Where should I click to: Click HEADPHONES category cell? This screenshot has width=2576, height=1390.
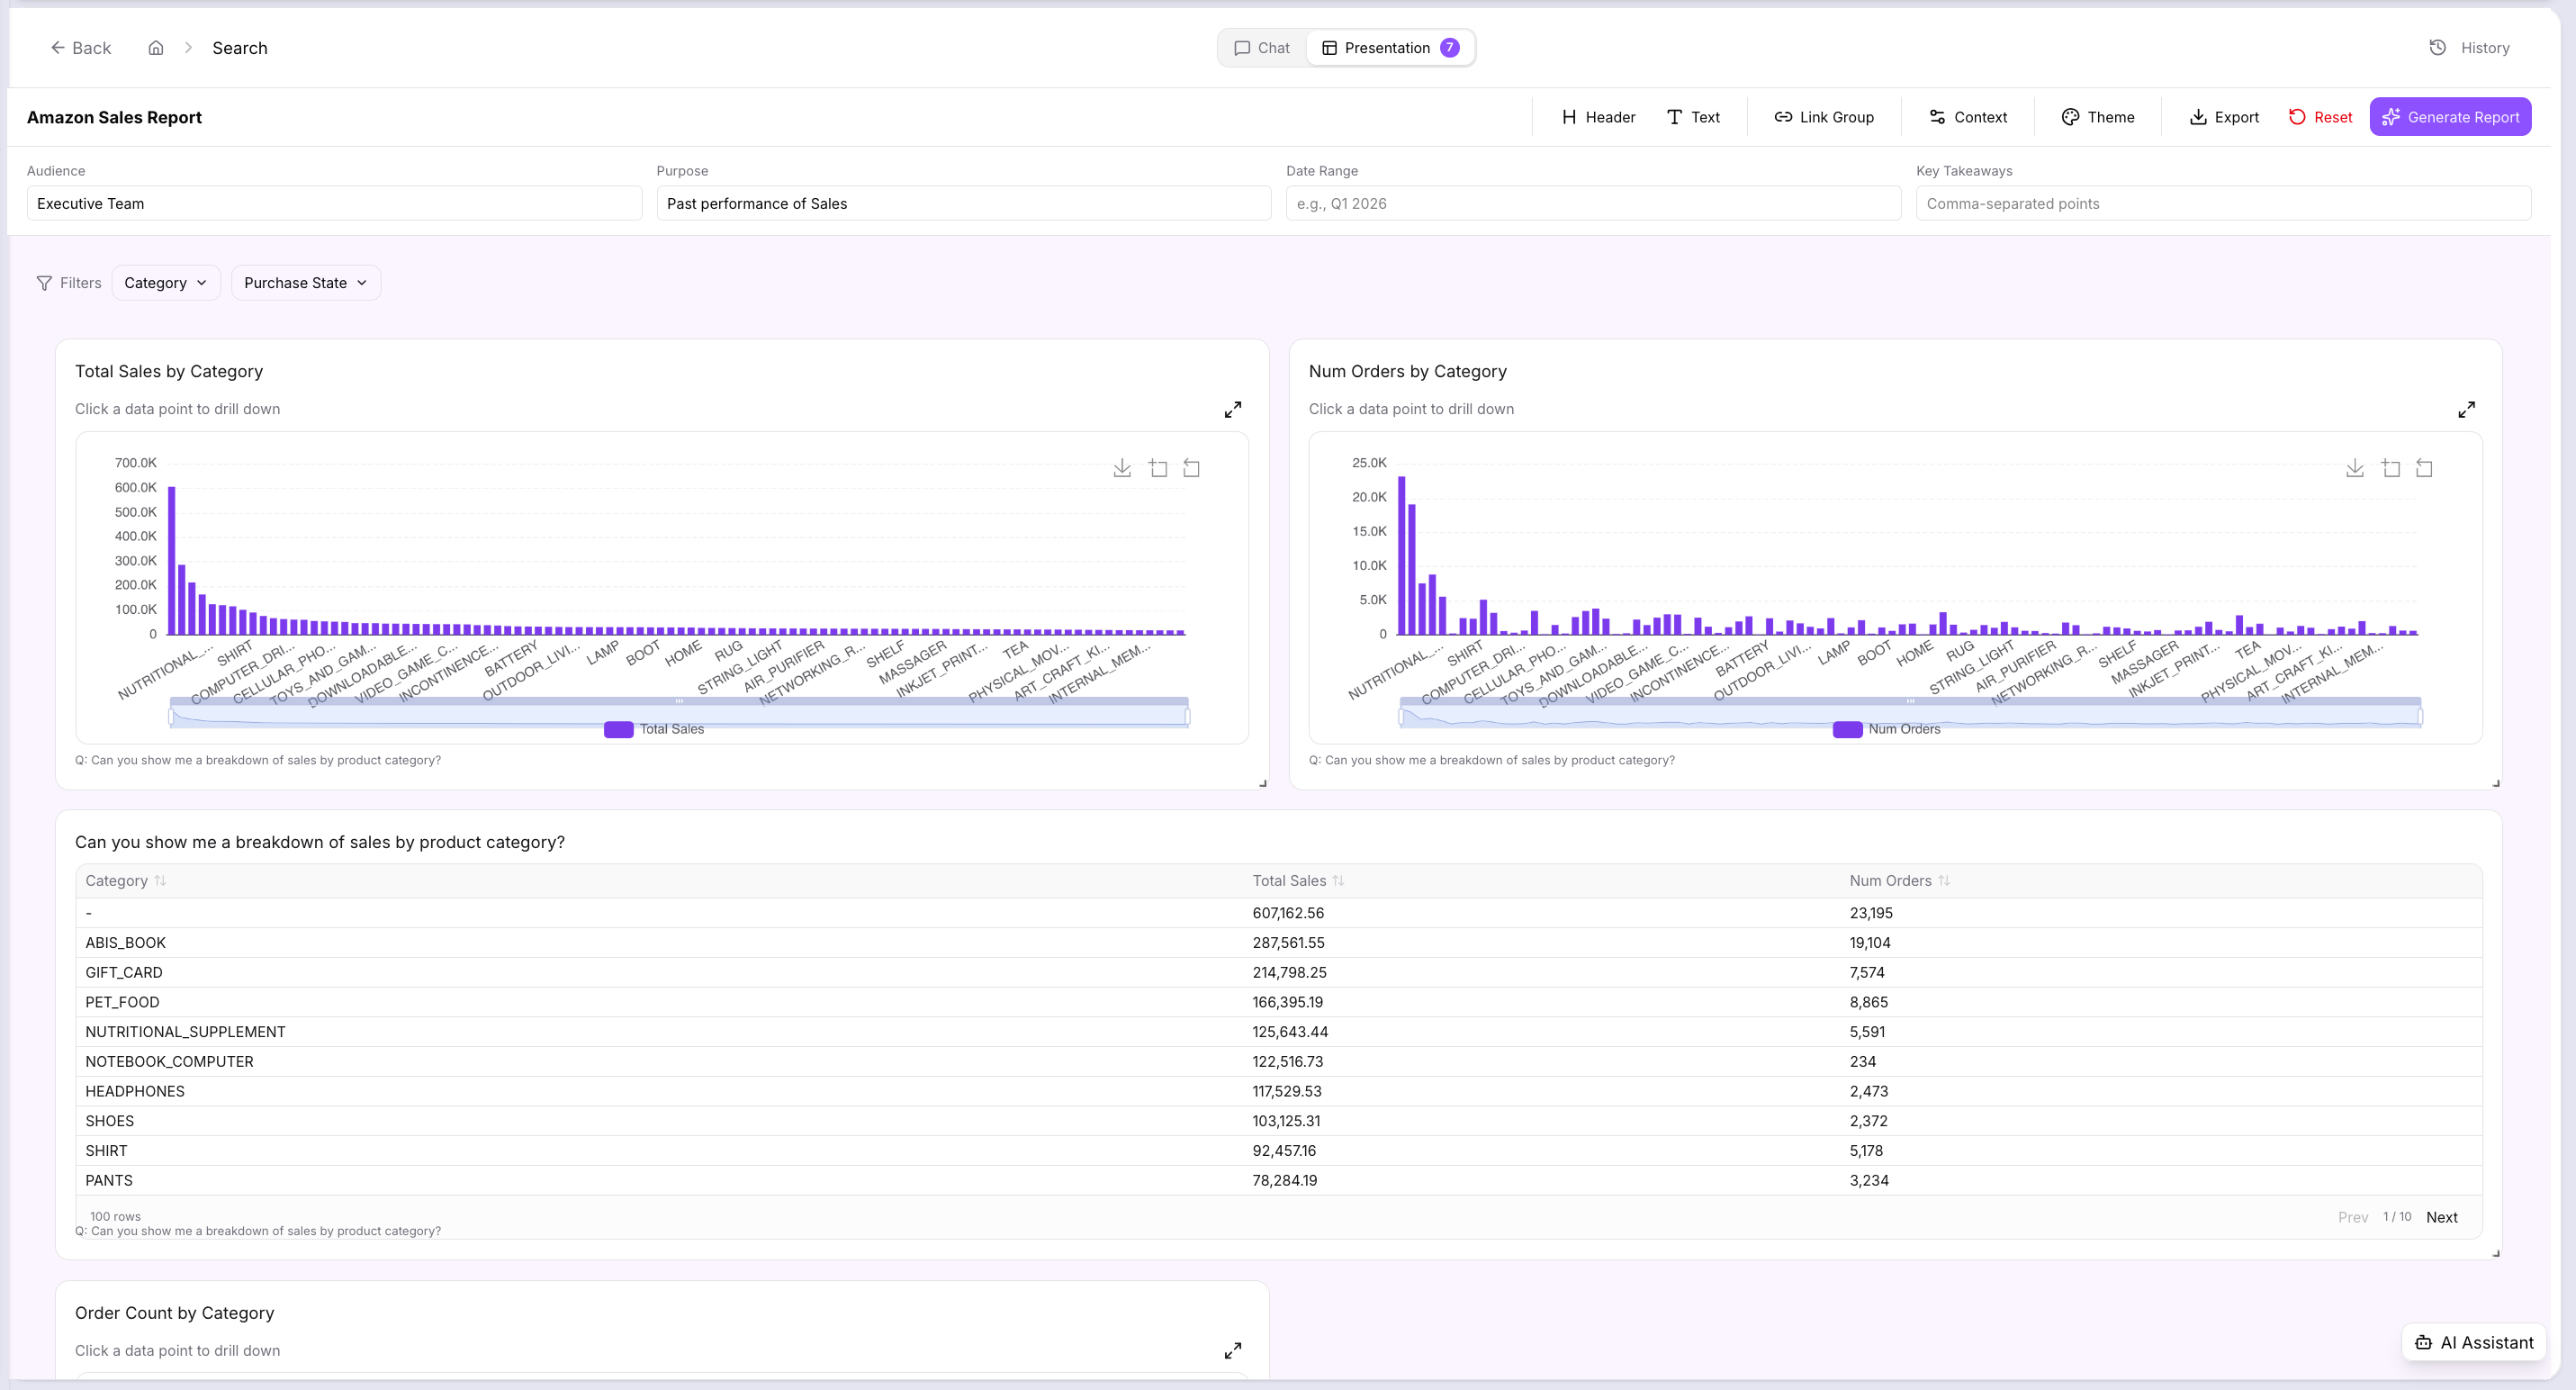tap(135, 1092)
